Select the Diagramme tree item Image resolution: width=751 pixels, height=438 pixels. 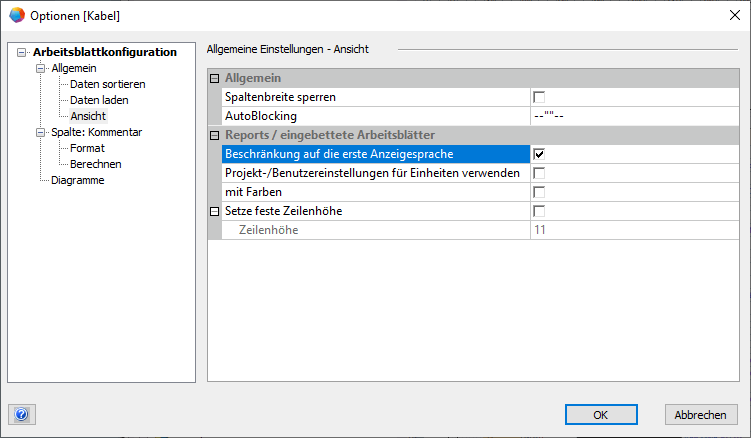78,180
